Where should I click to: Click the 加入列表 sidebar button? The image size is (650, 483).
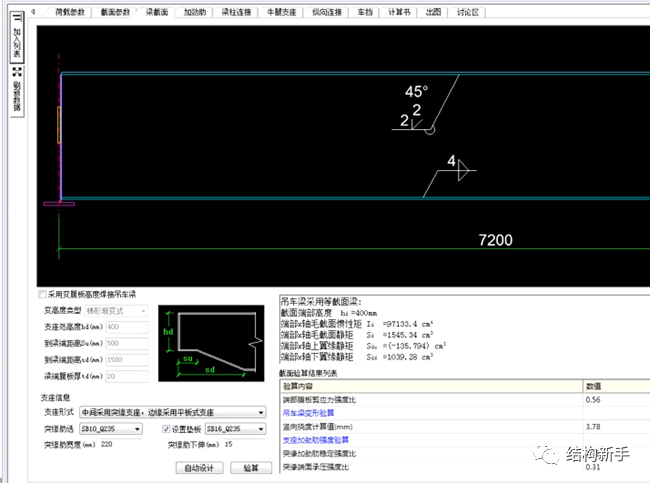tap(17, 37)
